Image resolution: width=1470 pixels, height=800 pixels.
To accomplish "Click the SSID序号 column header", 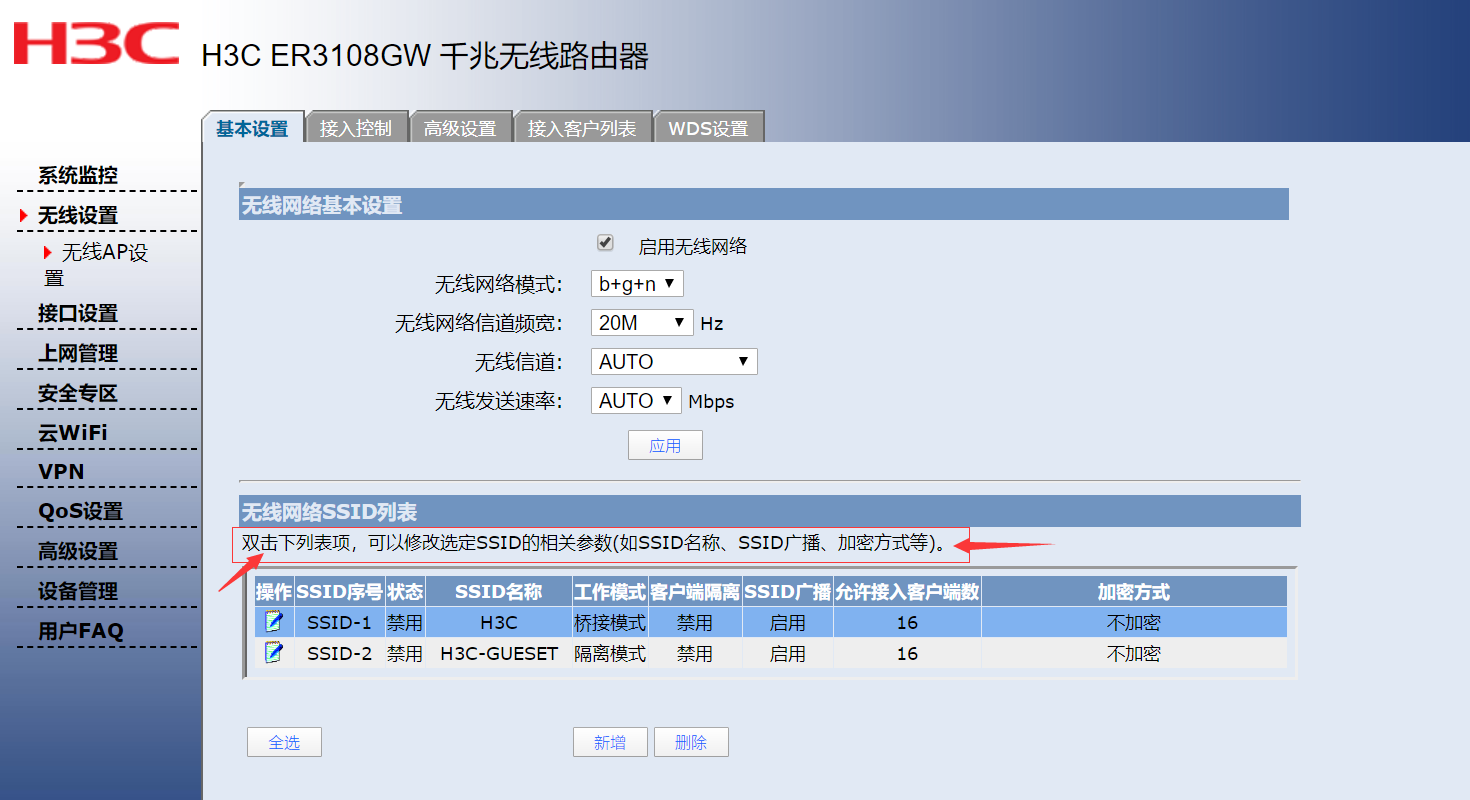I will [339, 592].
